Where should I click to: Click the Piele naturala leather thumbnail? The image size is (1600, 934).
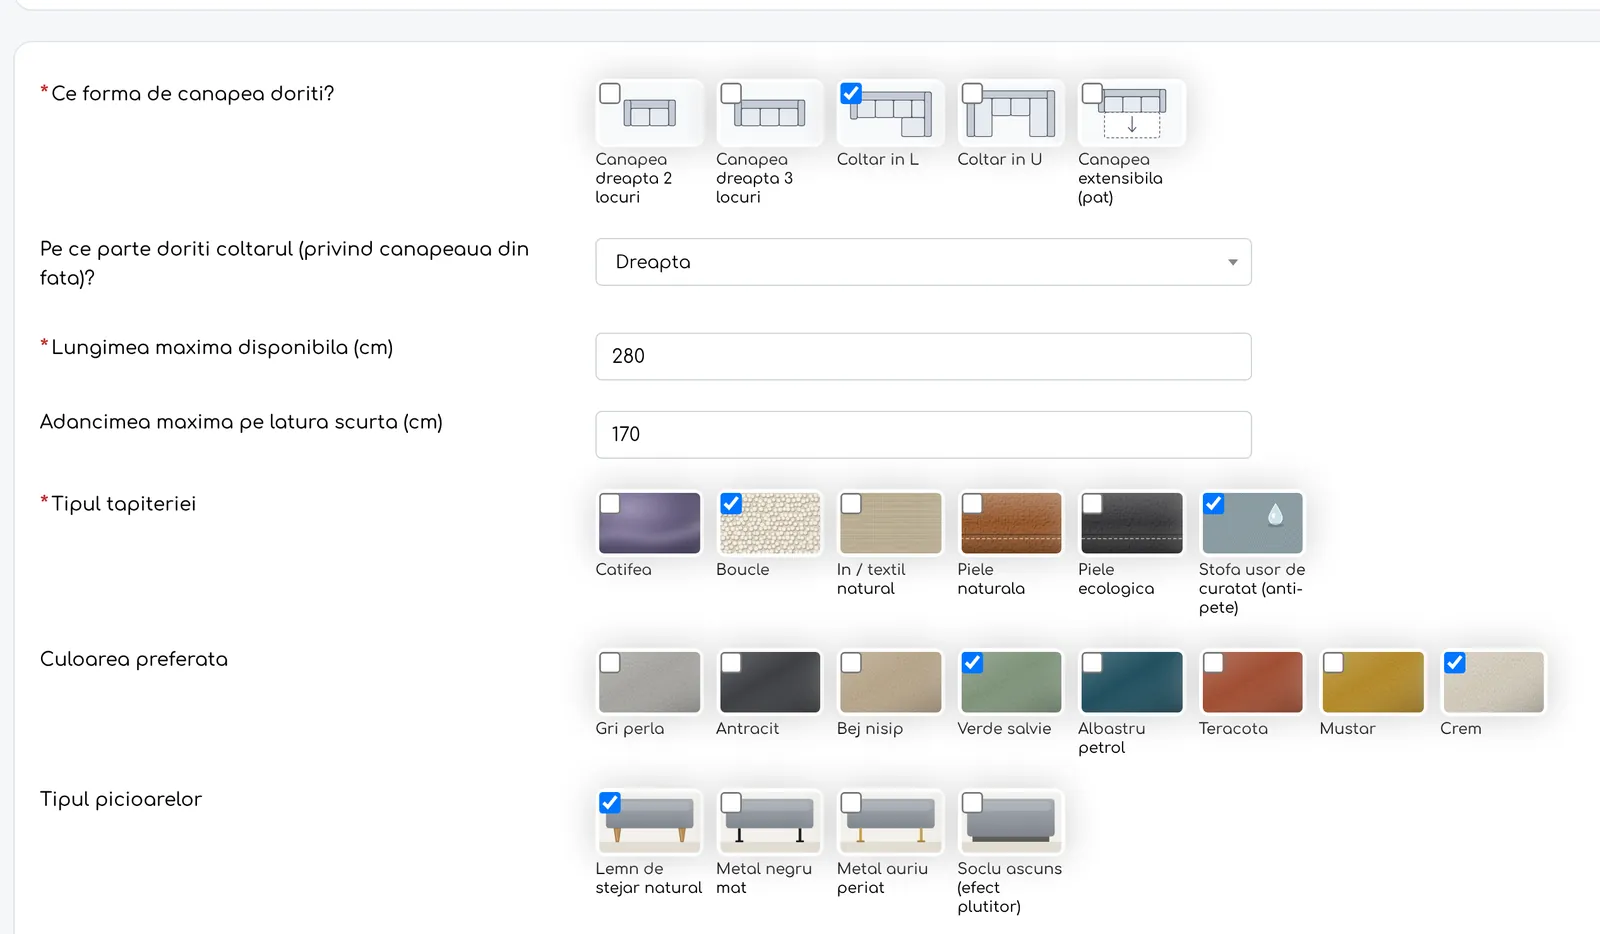click(x=1012, y=523)
